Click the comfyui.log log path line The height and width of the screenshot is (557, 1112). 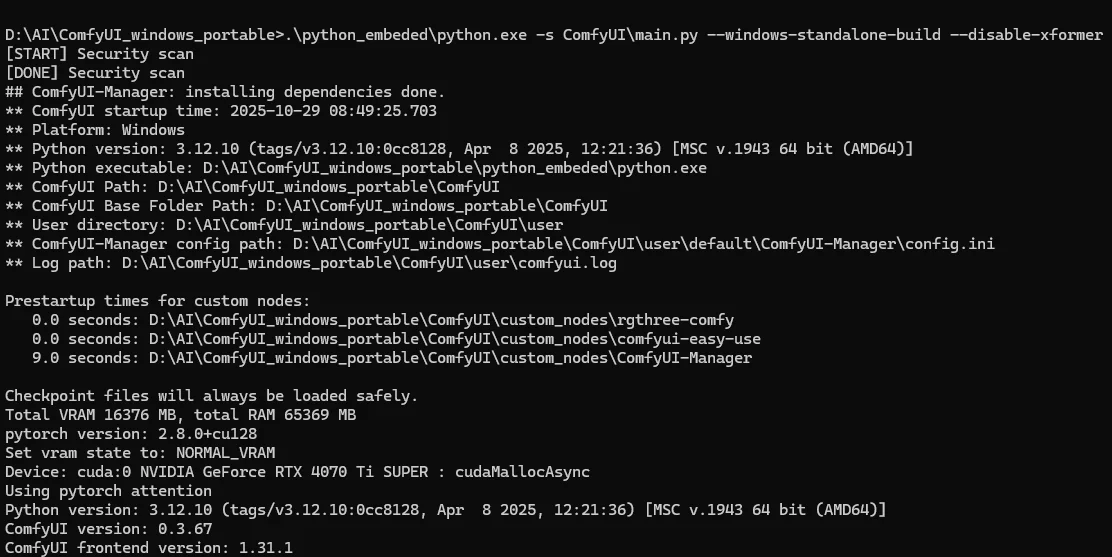click(x=311, y=263)
